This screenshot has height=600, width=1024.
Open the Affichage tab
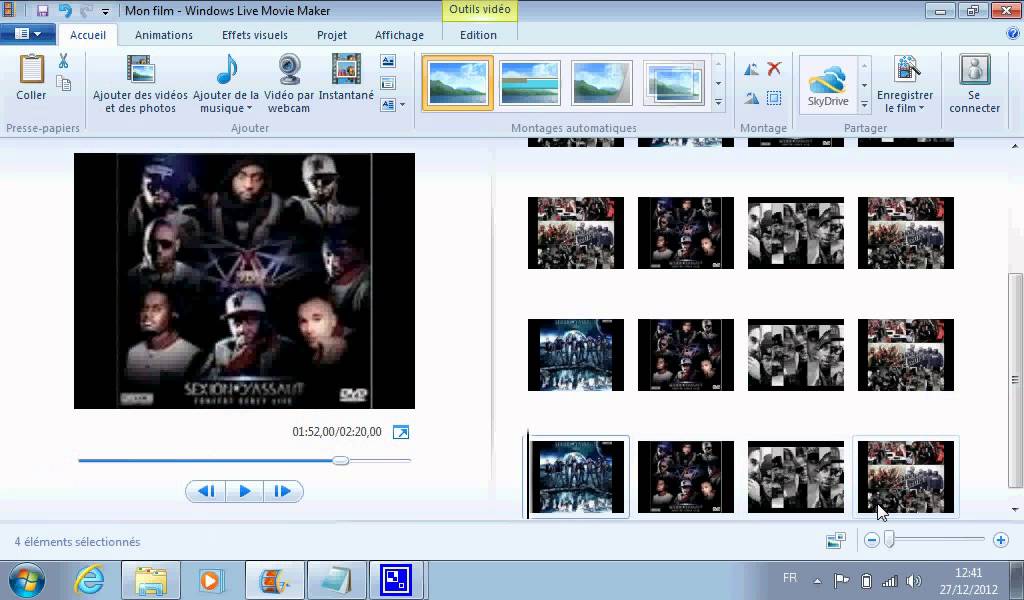[399, 35]
